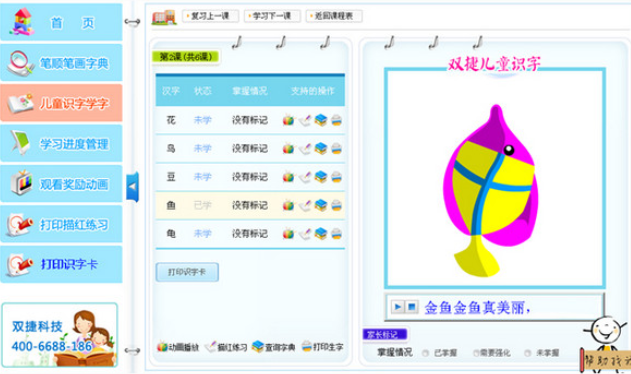Mark character as 未掌握

click(x=528, y=353)
